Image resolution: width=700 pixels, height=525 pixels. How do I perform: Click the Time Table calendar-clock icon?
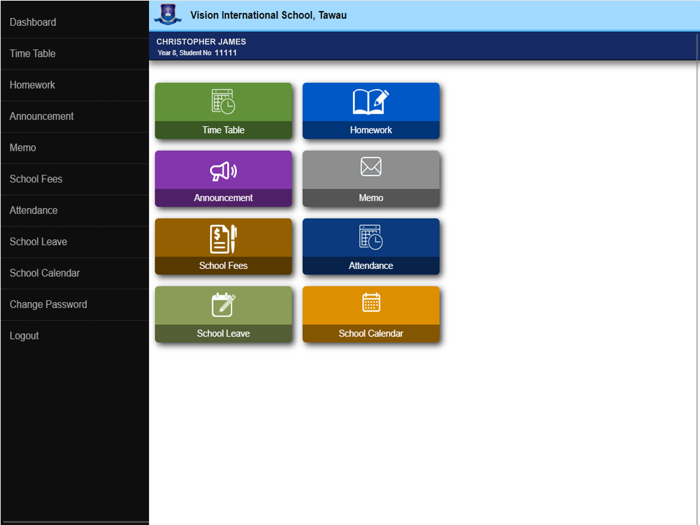point(223,101)
